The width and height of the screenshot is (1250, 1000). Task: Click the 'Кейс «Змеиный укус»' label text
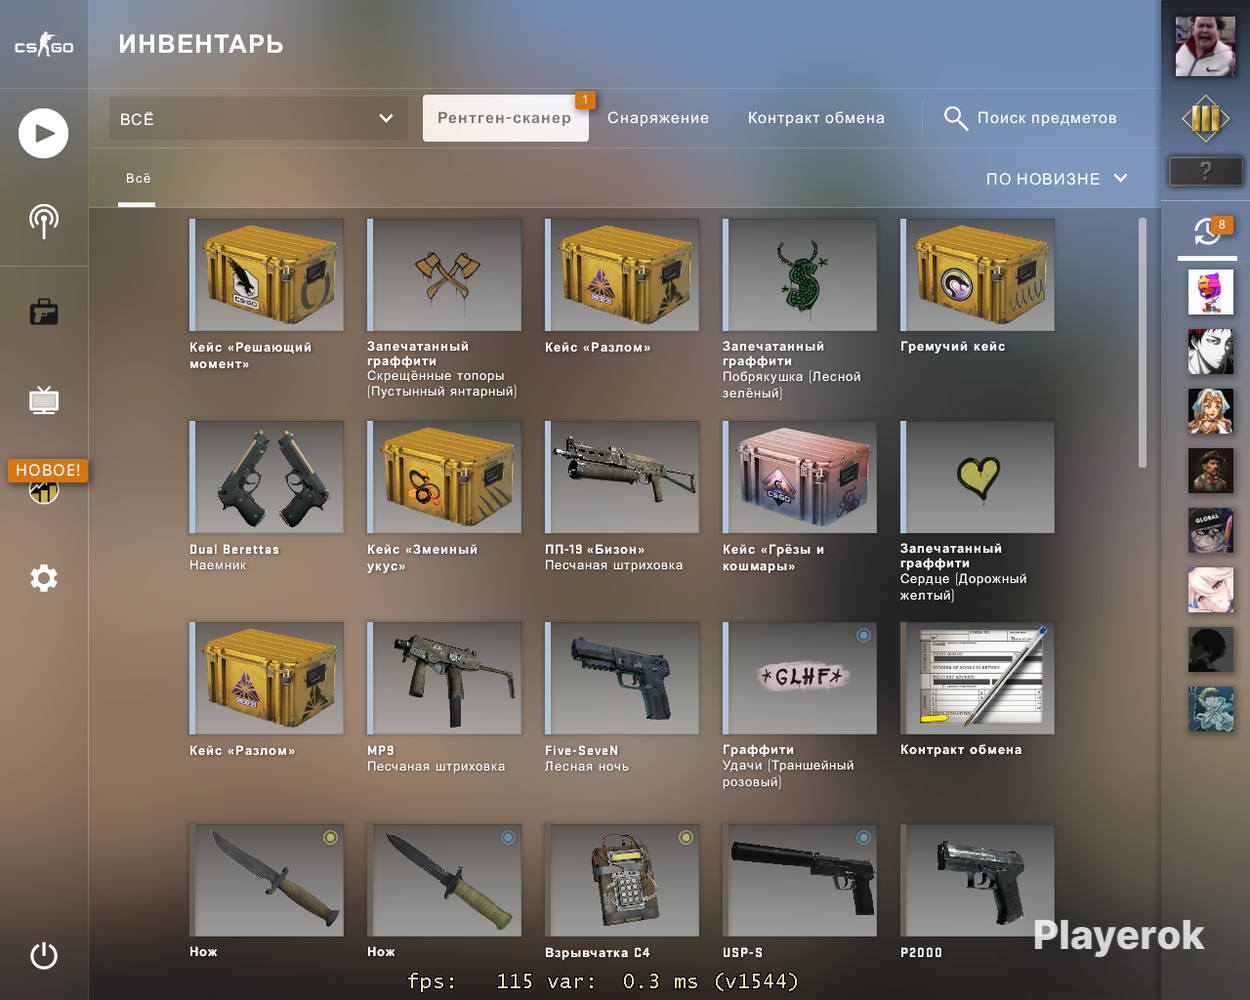click(x=422, y=558)
